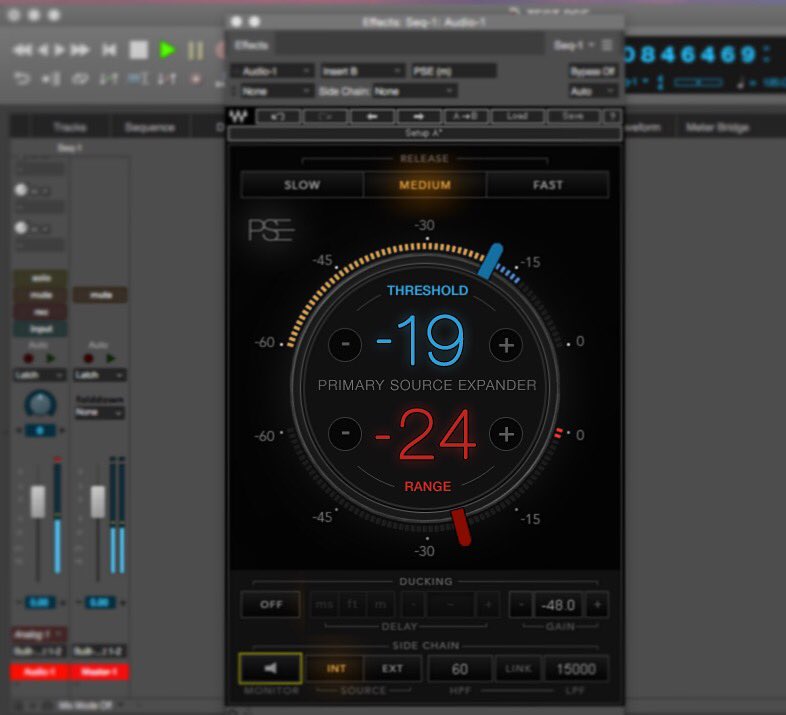Click the green Play transport button

pos(166,50)
